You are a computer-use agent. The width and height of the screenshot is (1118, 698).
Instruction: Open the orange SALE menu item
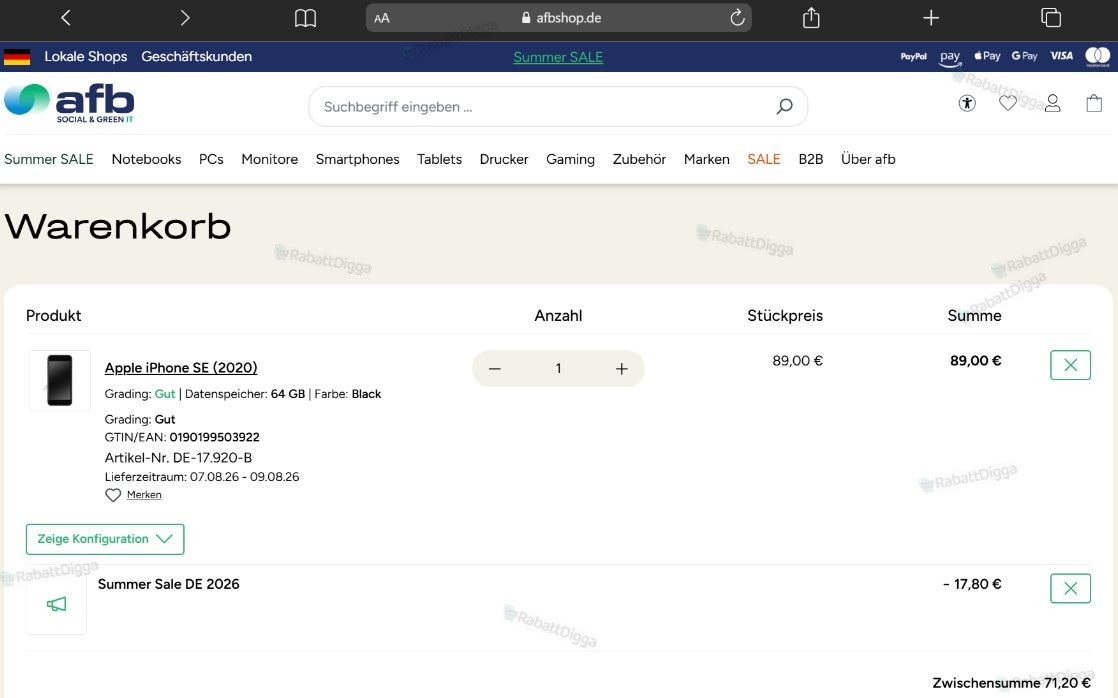764,159
